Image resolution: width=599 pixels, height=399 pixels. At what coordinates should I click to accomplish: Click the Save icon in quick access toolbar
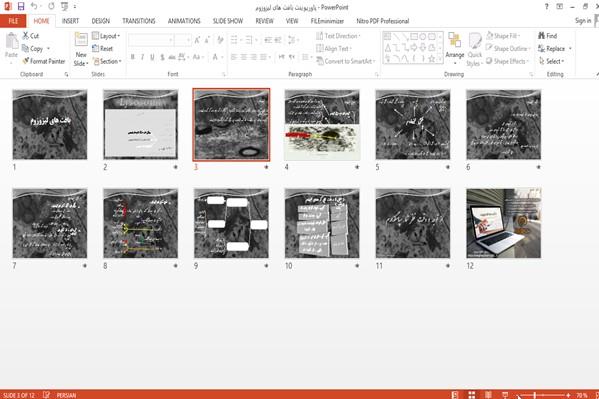click(x=21, y=6)
